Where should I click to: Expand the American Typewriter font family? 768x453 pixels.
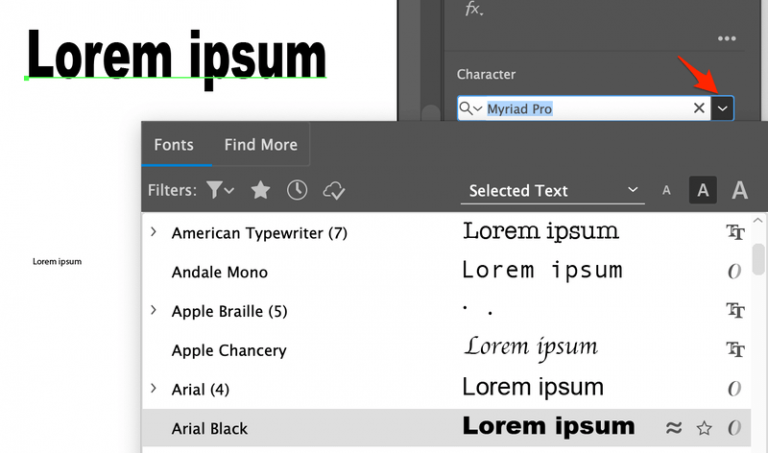tap(153, 232)
